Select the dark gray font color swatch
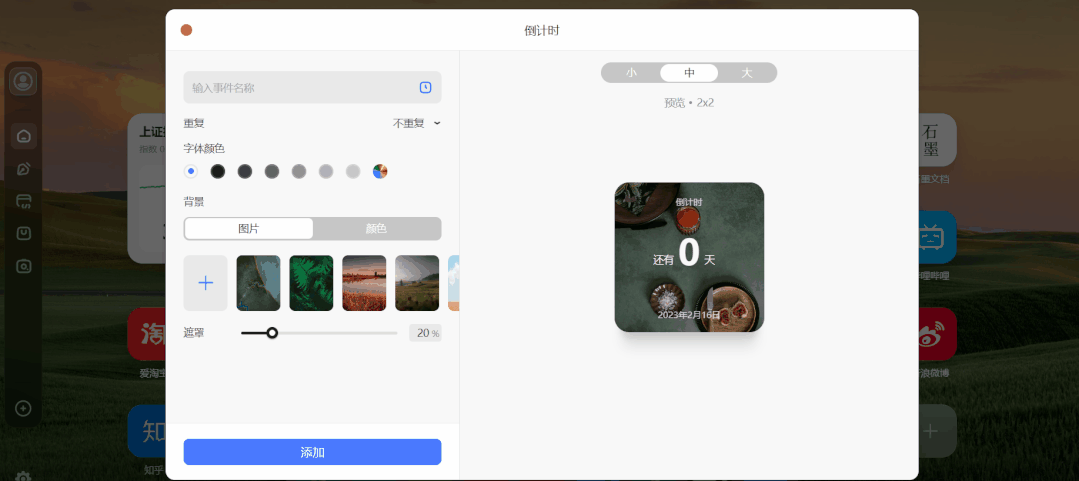Image resolution: width=1079 pixels, height=481 pixels. tap(272, 171)
